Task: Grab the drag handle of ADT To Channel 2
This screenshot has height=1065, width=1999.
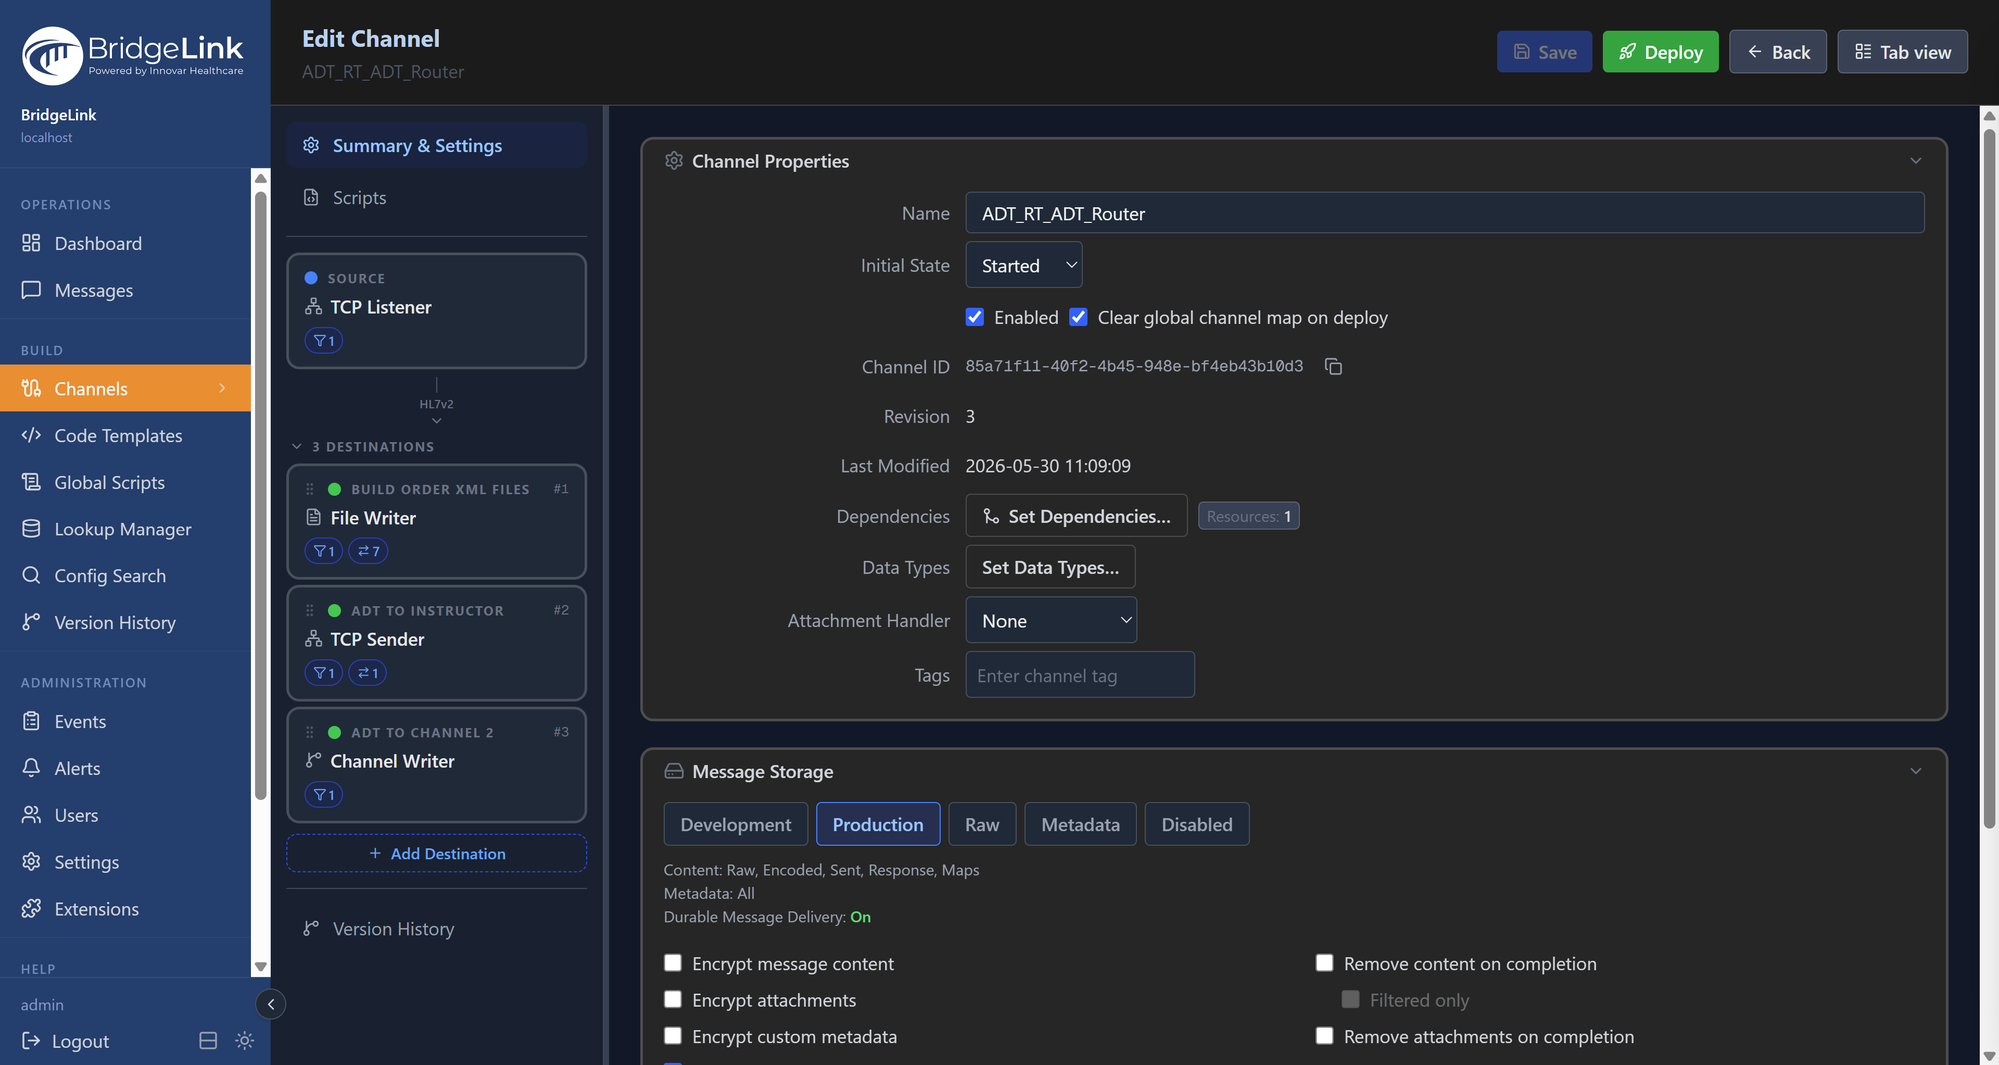Action: [x=310, y=732]
